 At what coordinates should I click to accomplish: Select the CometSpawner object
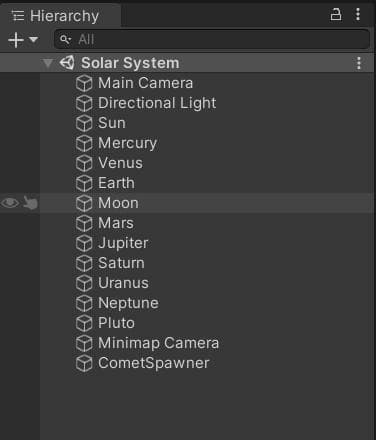pos(154,363)
